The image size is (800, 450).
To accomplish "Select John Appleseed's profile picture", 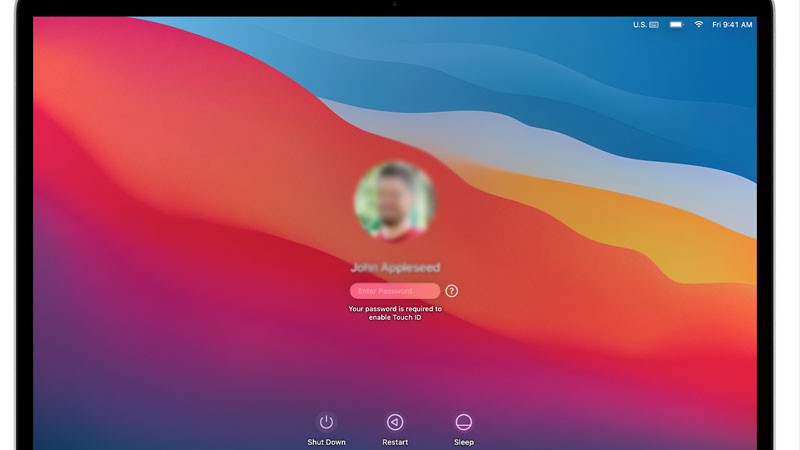I will click(x=395, y=201).
